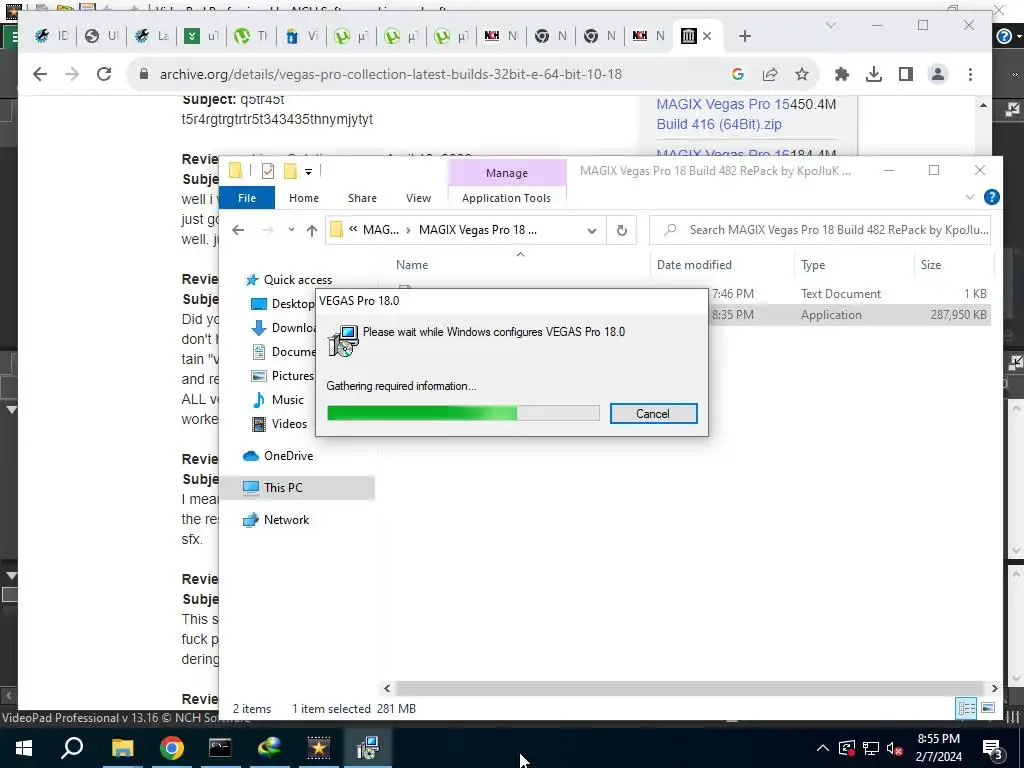Sort files by Date modified column

[x=694, y=264]
